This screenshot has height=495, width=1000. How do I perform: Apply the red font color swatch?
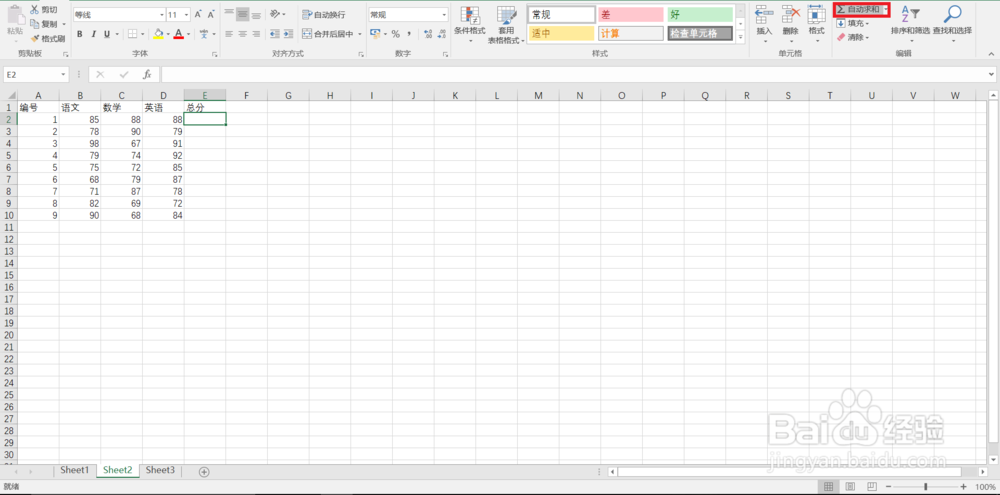pos(179,34)
